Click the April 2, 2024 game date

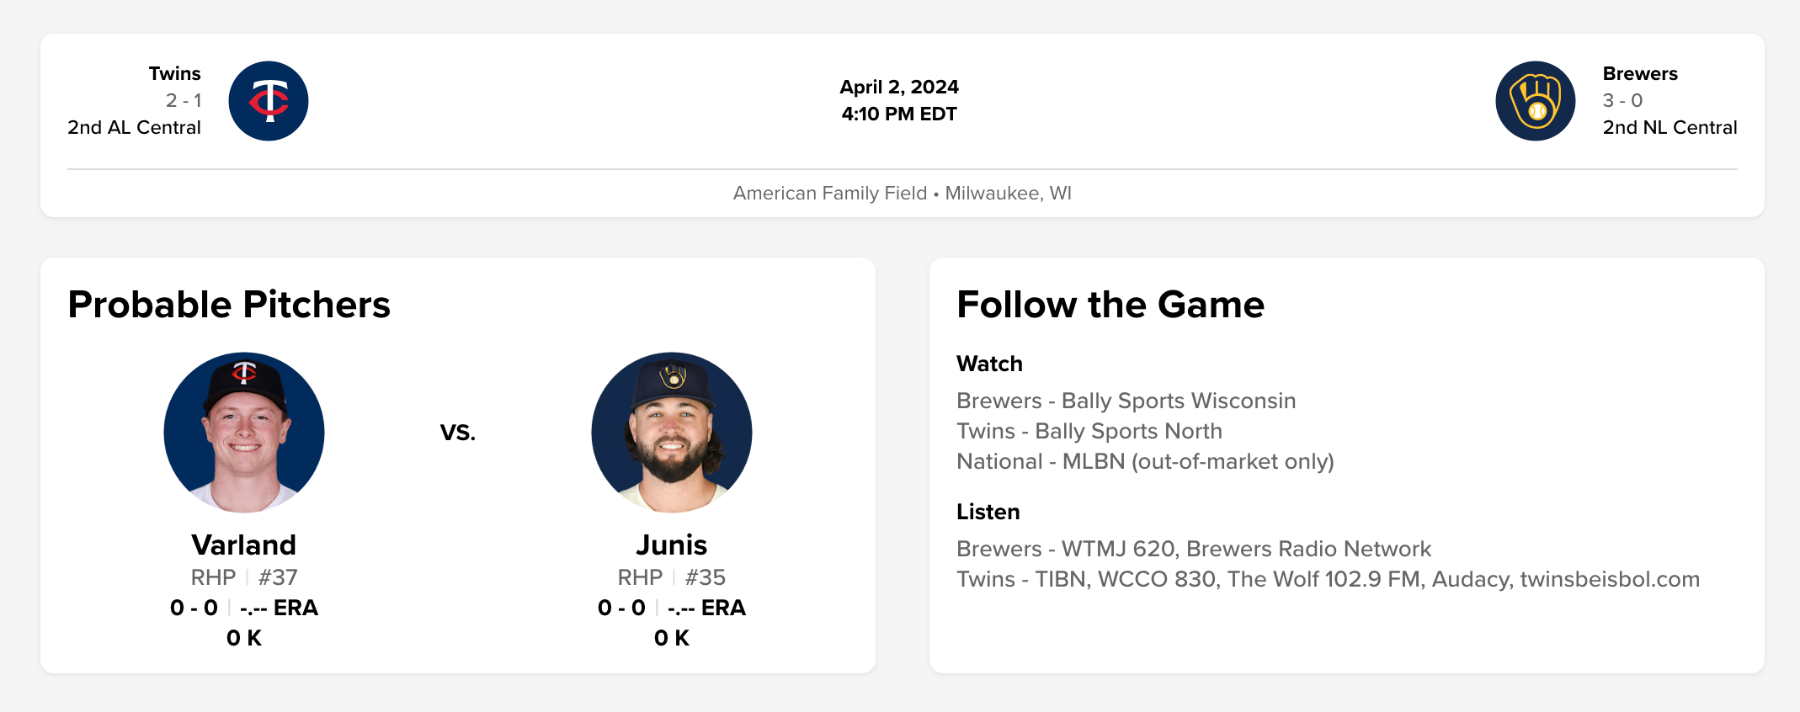(899, 87)
